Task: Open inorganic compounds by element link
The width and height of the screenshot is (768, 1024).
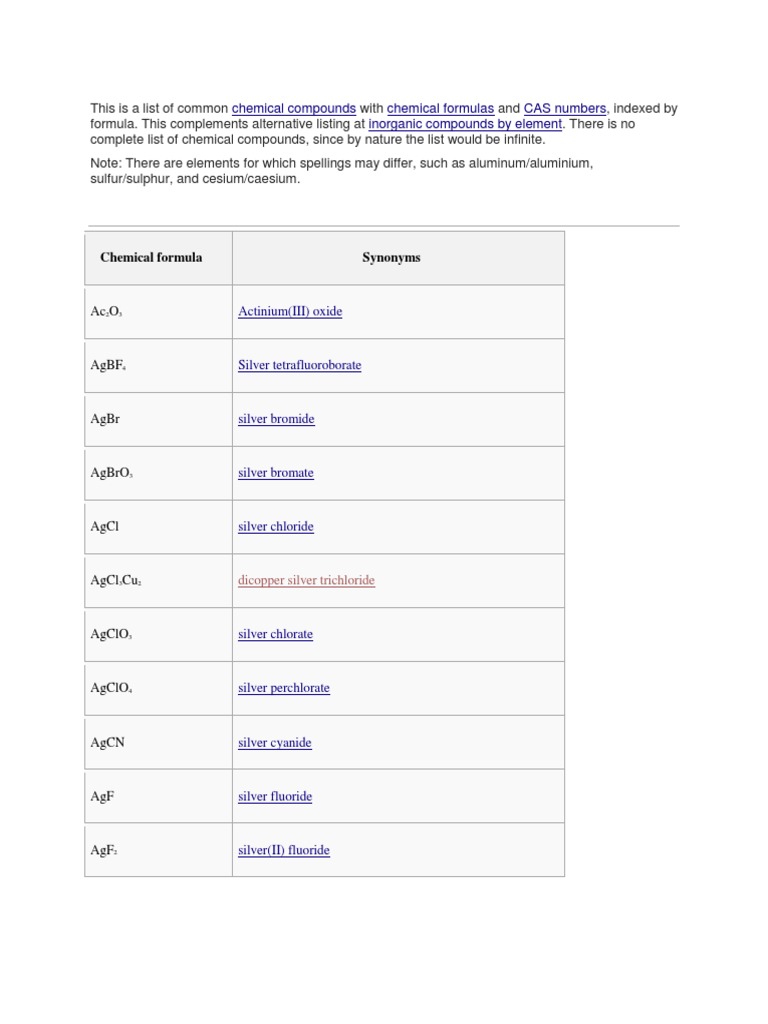Action: click(466, 124)
